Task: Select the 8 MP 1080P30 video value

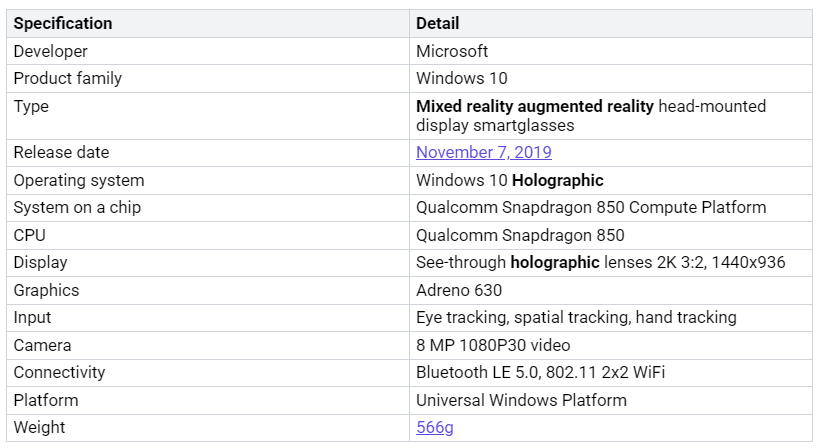Action: 493,345
